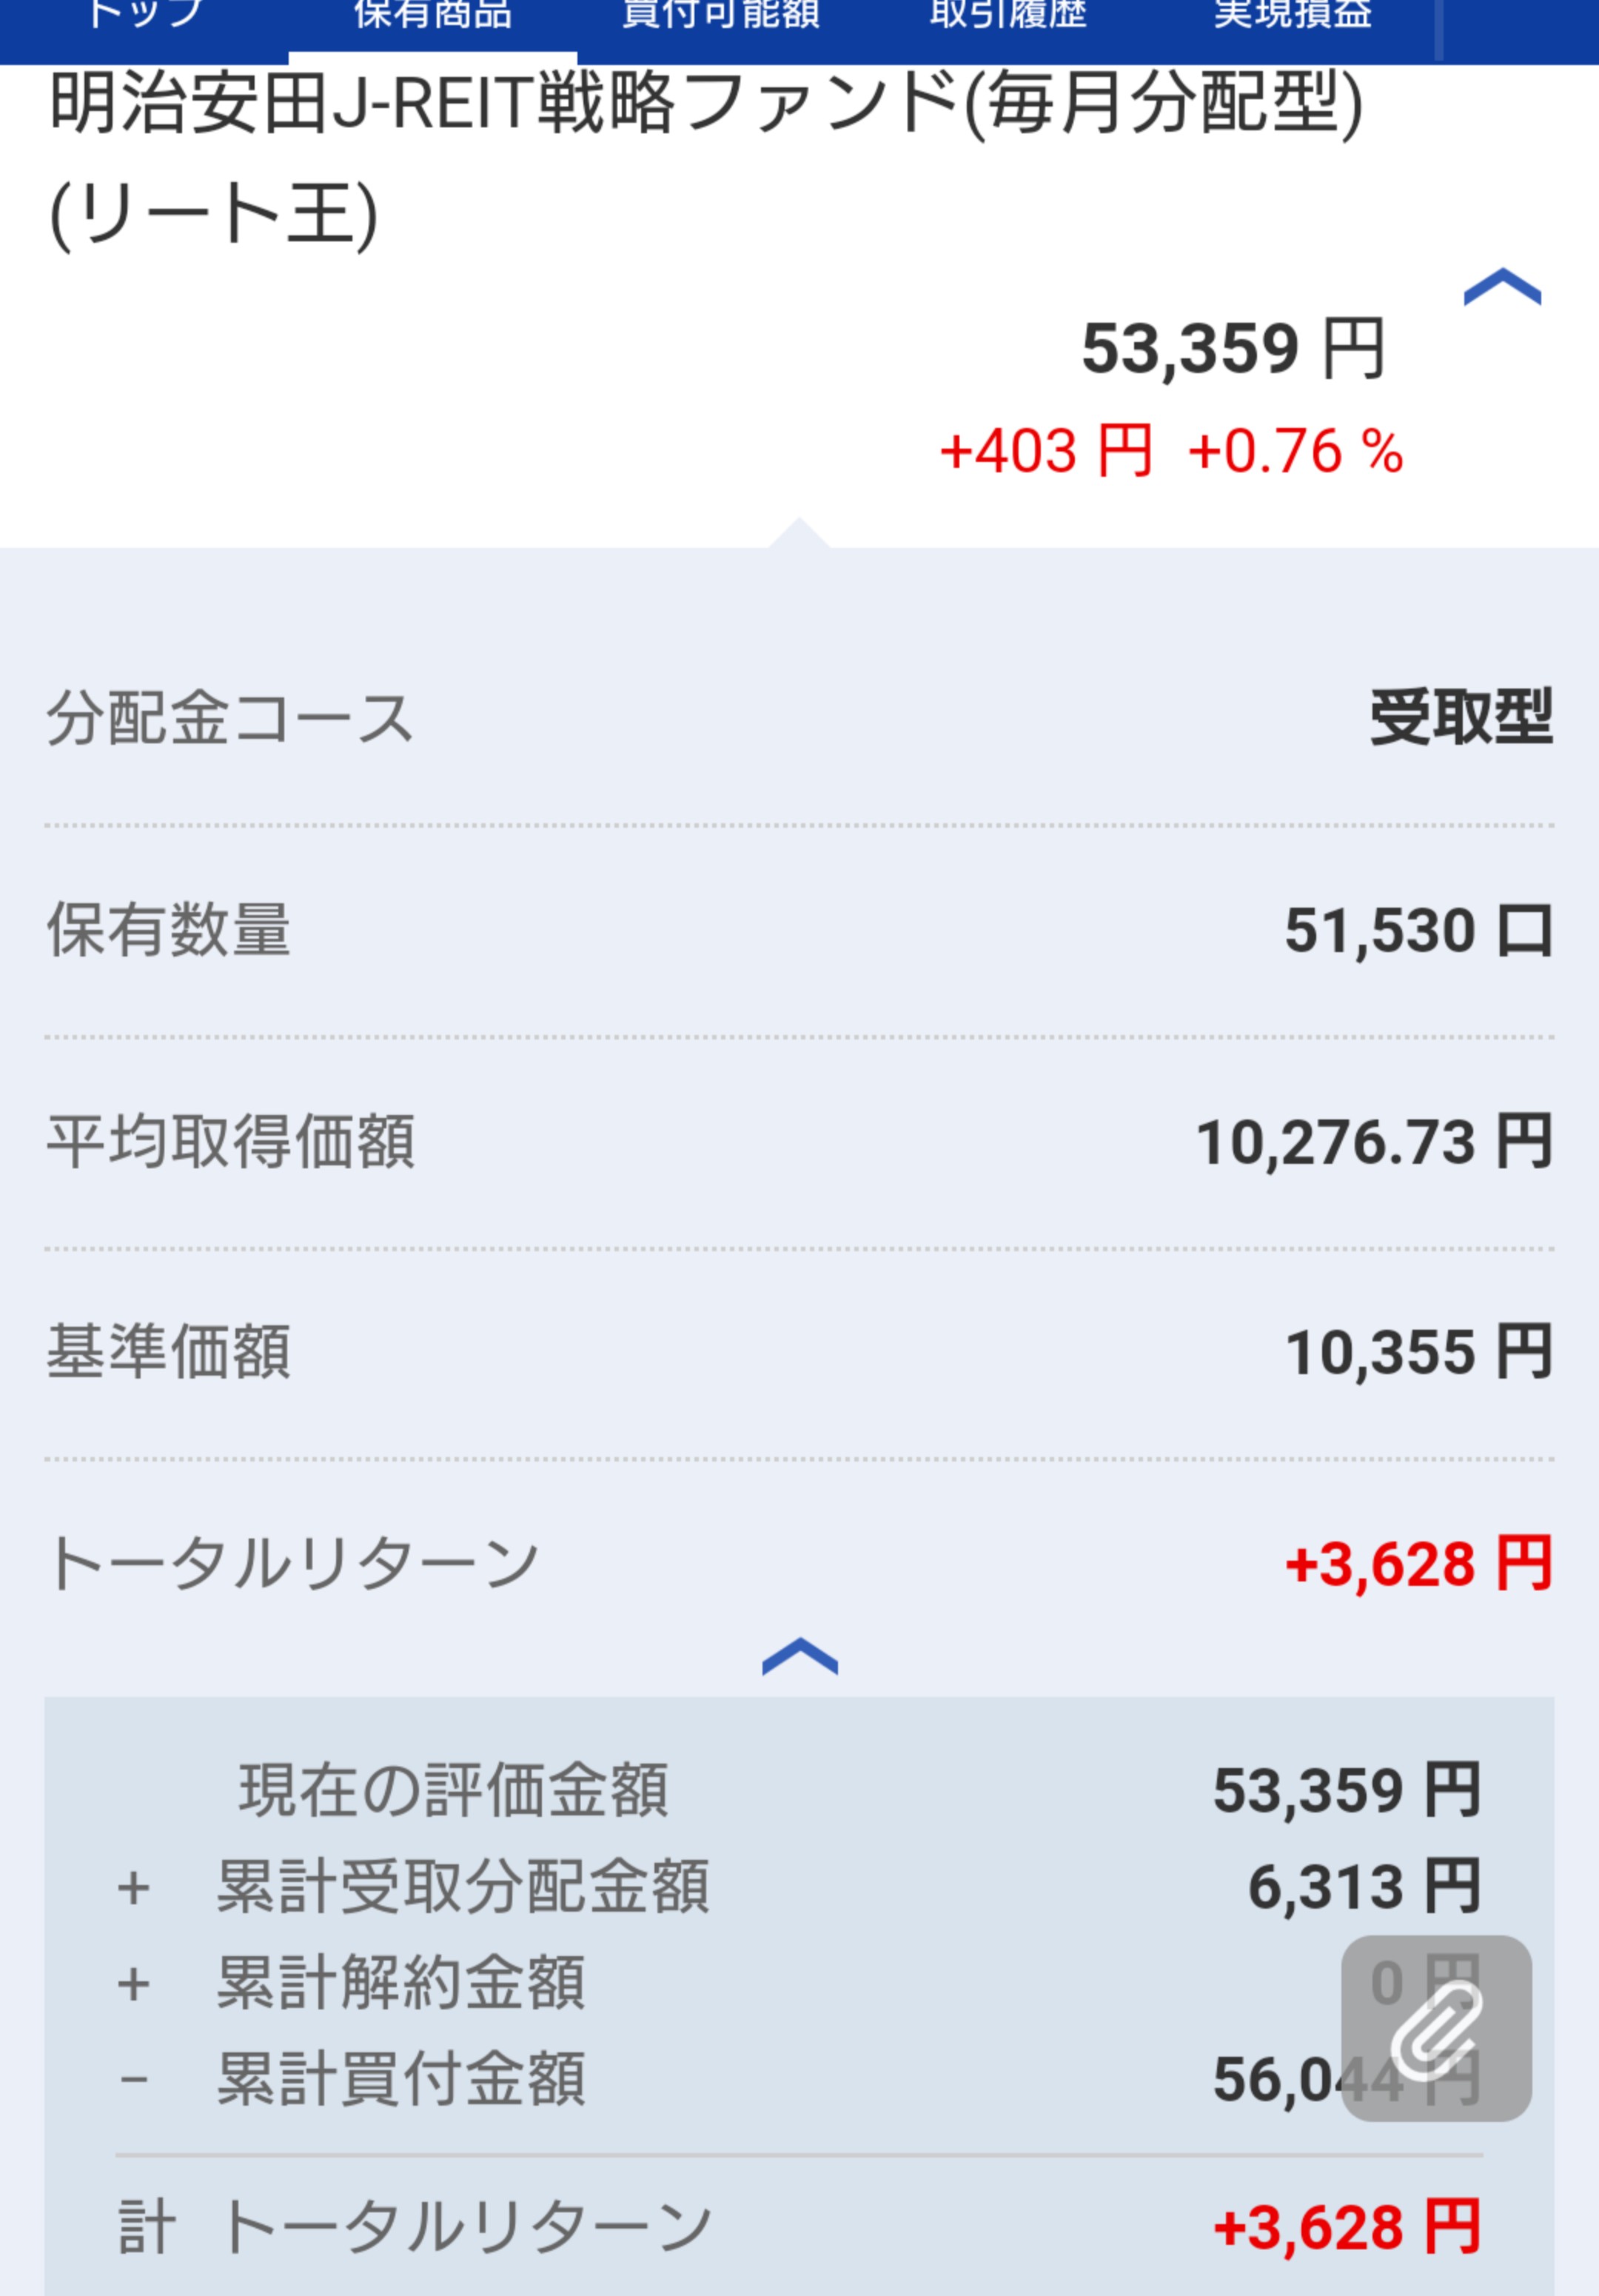
Task: Collapse the fund details with the top chevron
Action: 1501,288
